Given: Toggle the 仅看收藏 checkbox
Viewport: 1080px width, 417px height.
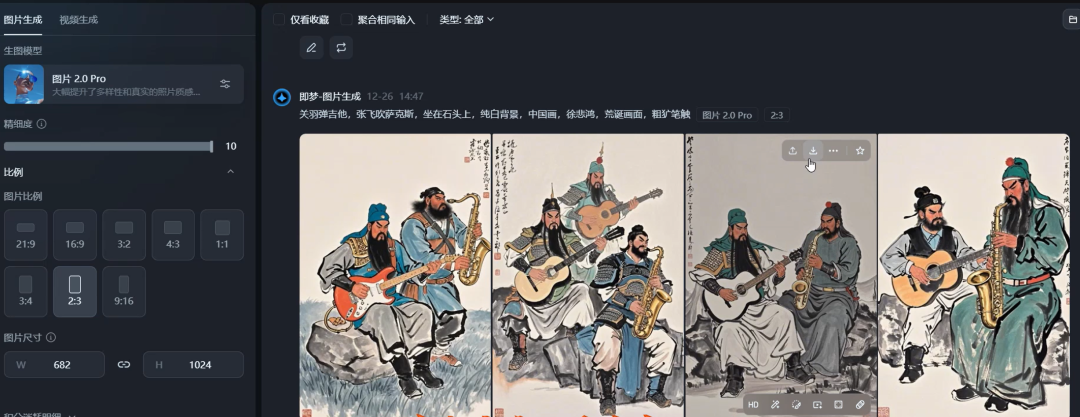Looking at the screenshot, I should [279, 19].
